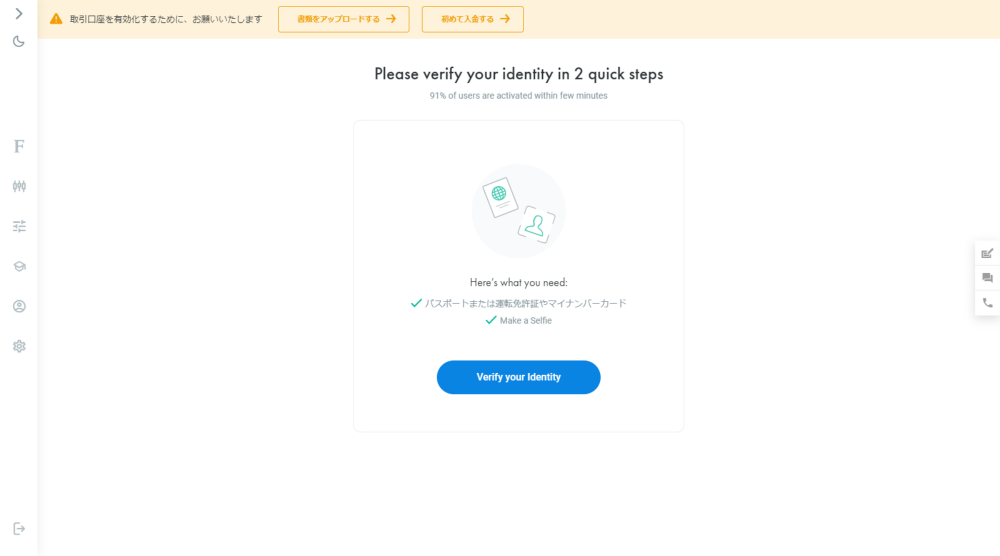Screen dimensions: 1000x556
Task: Toggle dark mode with the moon icon
Action: (19, 41)
